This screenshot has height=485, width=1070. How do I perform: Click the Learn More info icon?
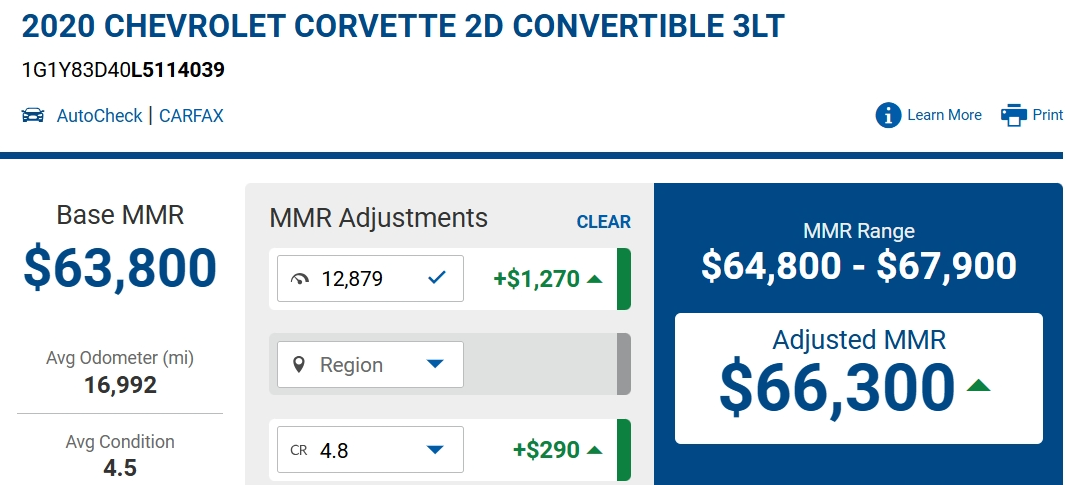pos(888,115)
